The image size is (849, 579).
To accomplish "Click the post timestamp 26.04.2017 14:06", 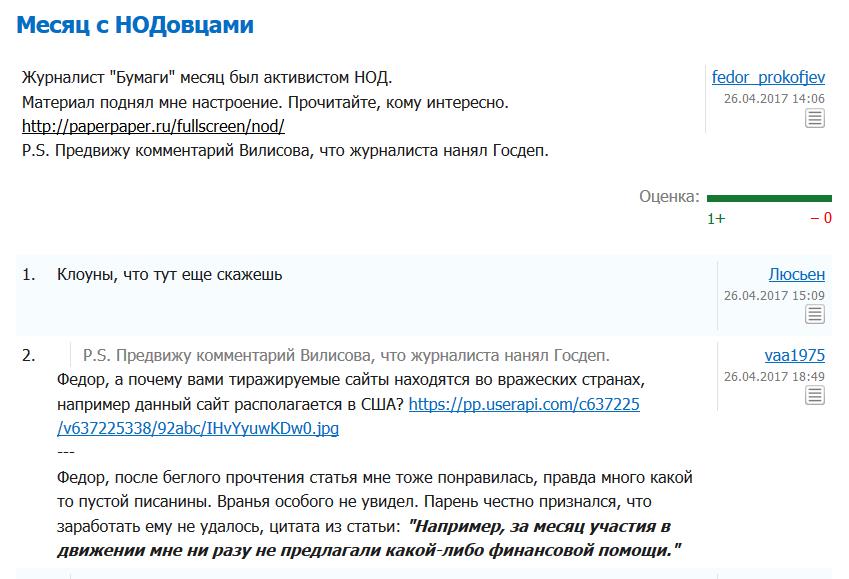I will point(774,99).
